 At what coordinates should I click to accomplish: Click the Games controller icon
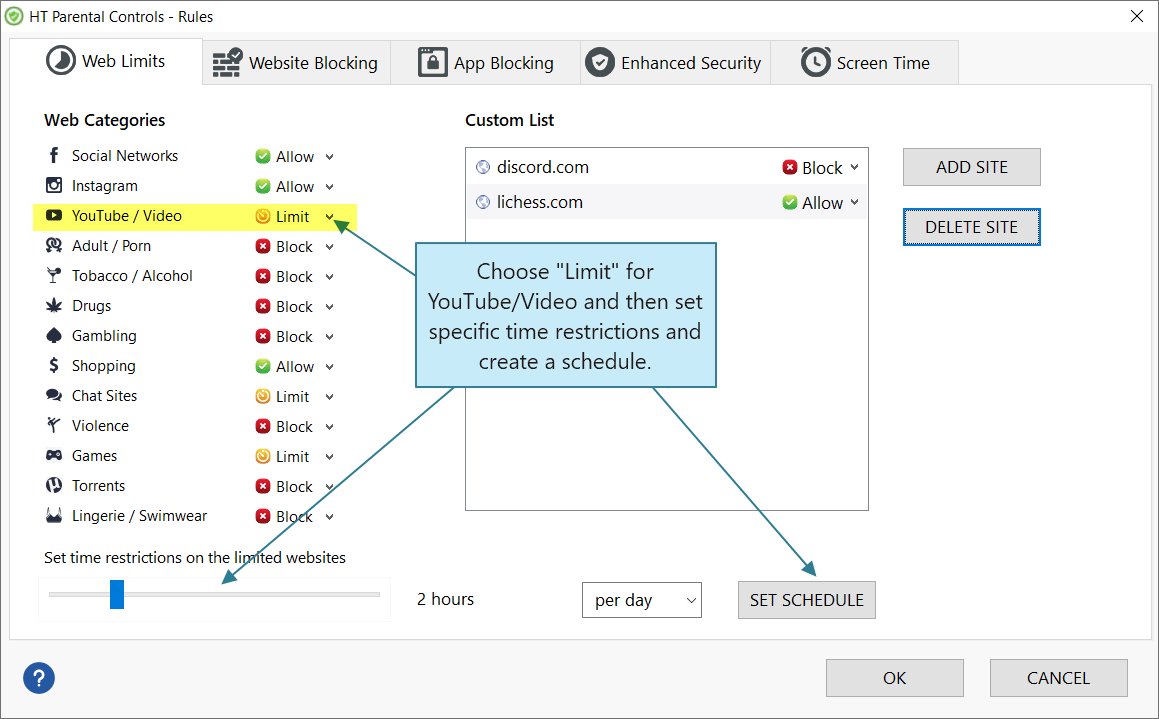point(54,455)
